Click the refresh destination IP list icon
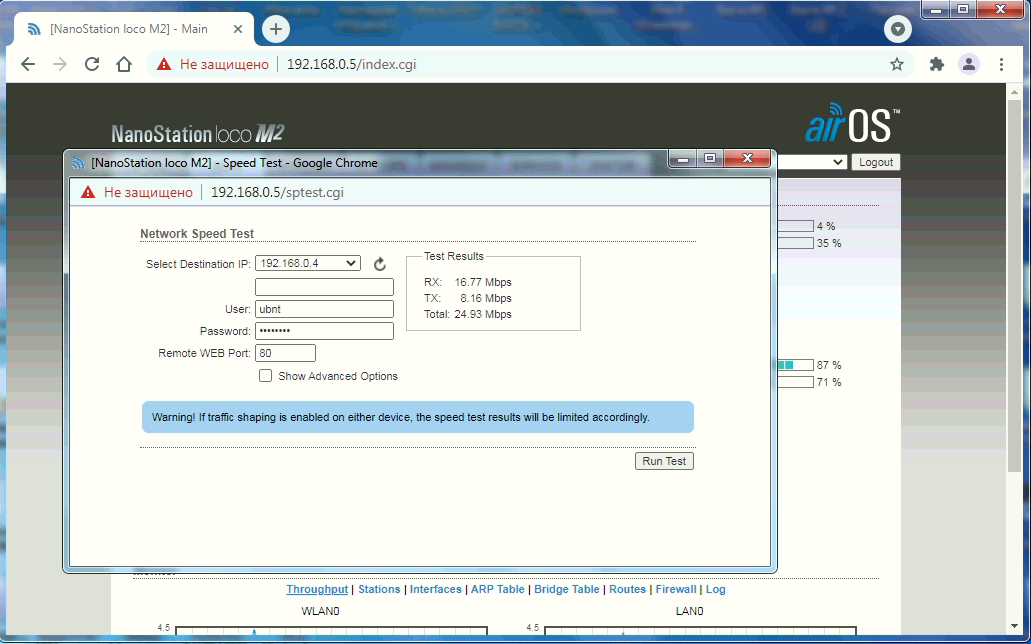The width and height of the screenshot is (1031, 644). point(379,264)
